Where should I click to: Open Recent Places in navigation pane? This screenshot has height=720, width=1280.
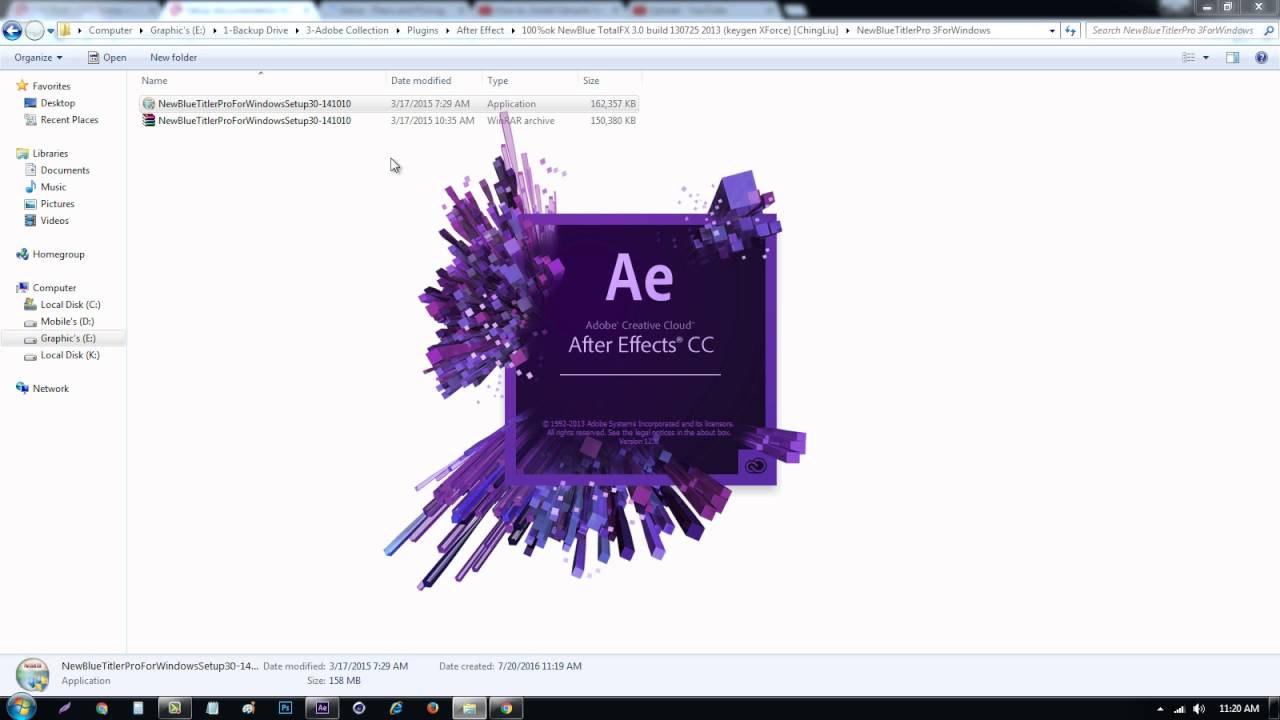point(69,120)
